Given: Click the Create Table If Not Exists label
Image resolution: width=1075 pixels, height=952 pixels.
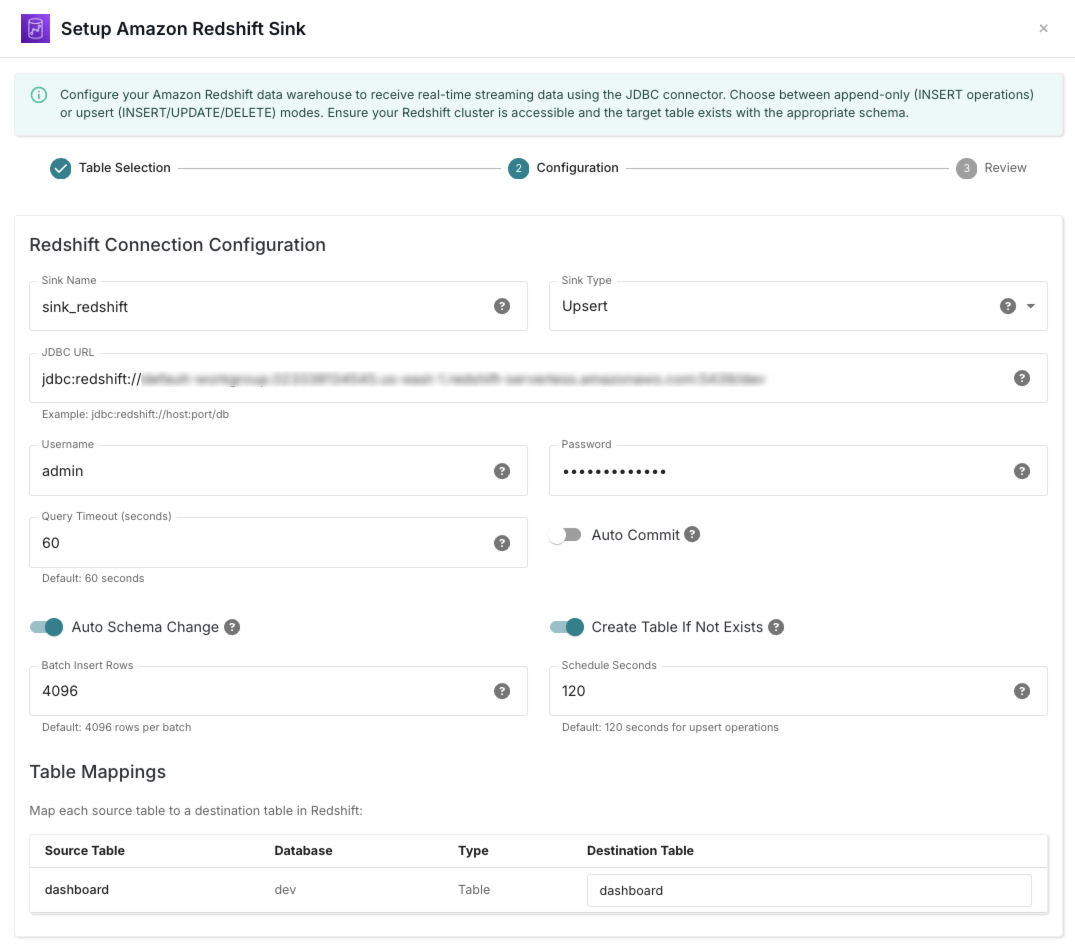Looking at the screenshot, I should click(677, 627).
